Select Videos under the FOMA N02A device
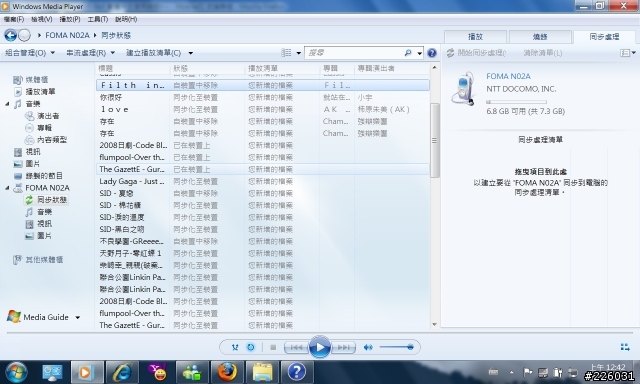The height and width of the screenshot is (384, 640). tap(38, 224)
